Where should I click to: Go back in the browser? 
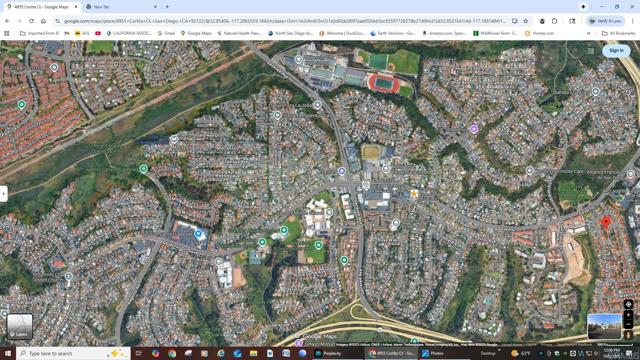(7, 21)
